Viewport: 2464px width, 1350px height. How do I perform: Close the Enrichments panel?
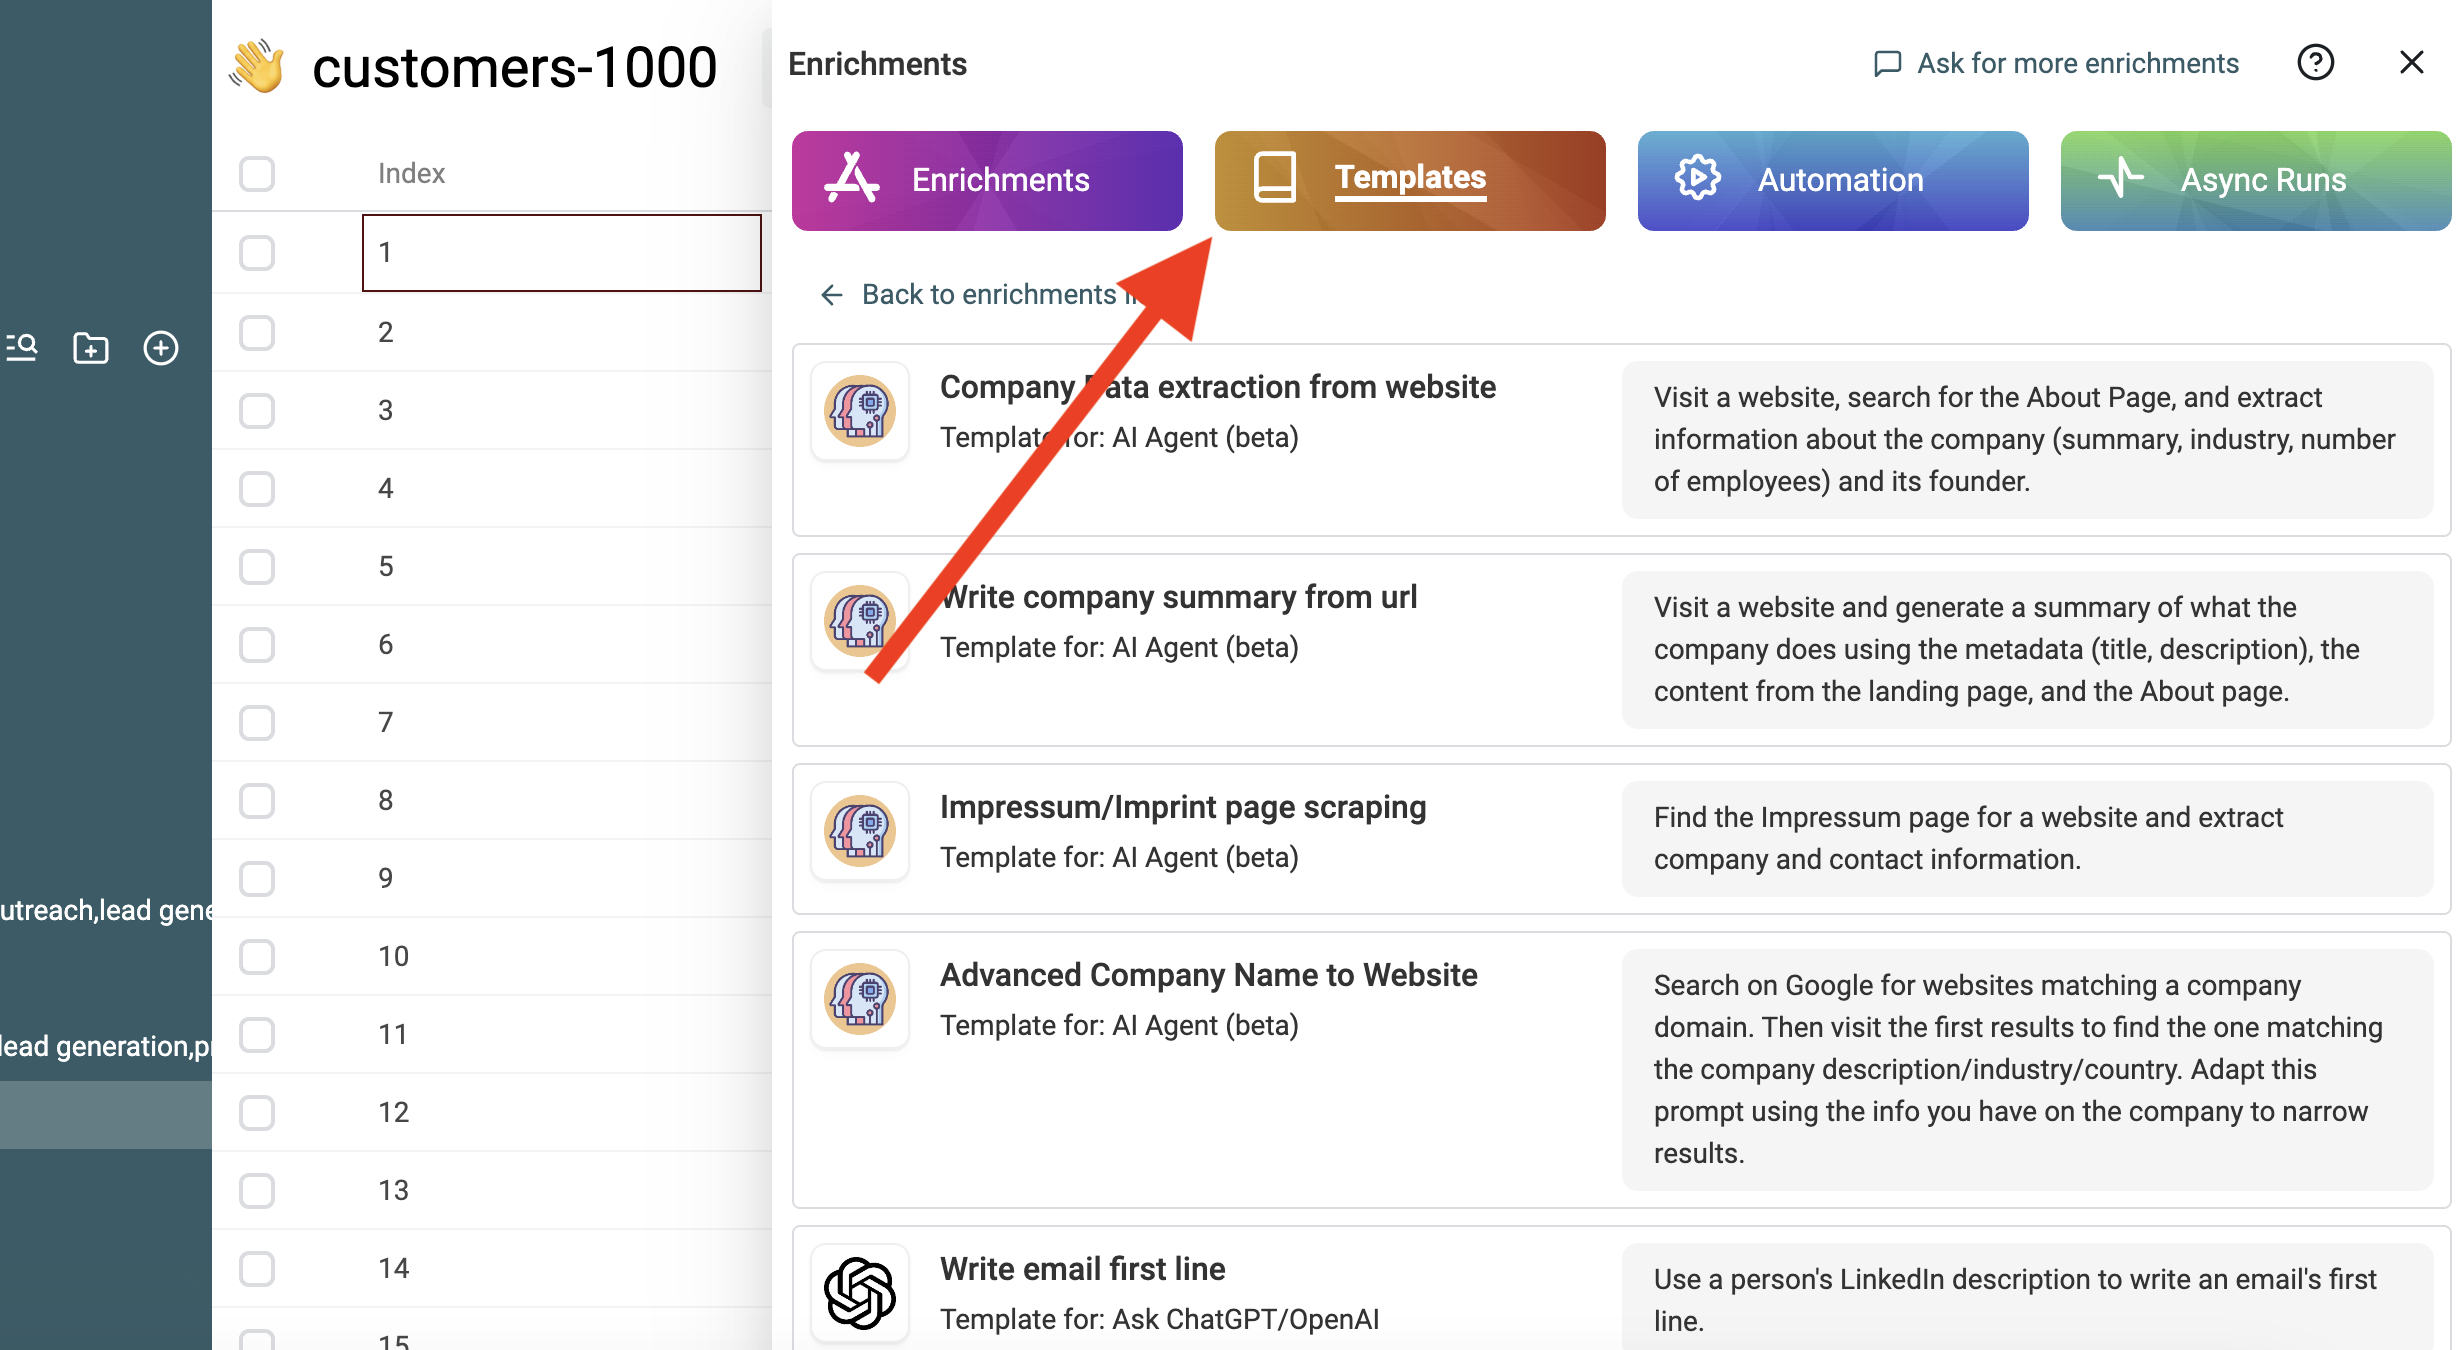(2411, 63)
